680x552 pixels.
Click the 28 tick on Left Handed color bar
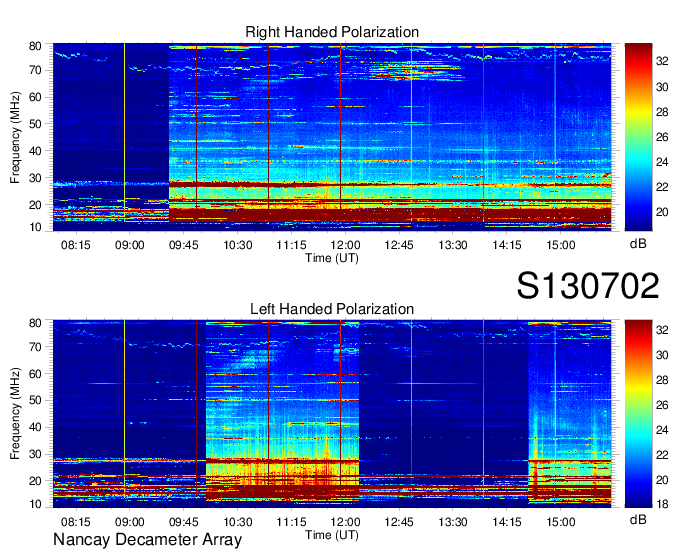click(x=662, y=380)
